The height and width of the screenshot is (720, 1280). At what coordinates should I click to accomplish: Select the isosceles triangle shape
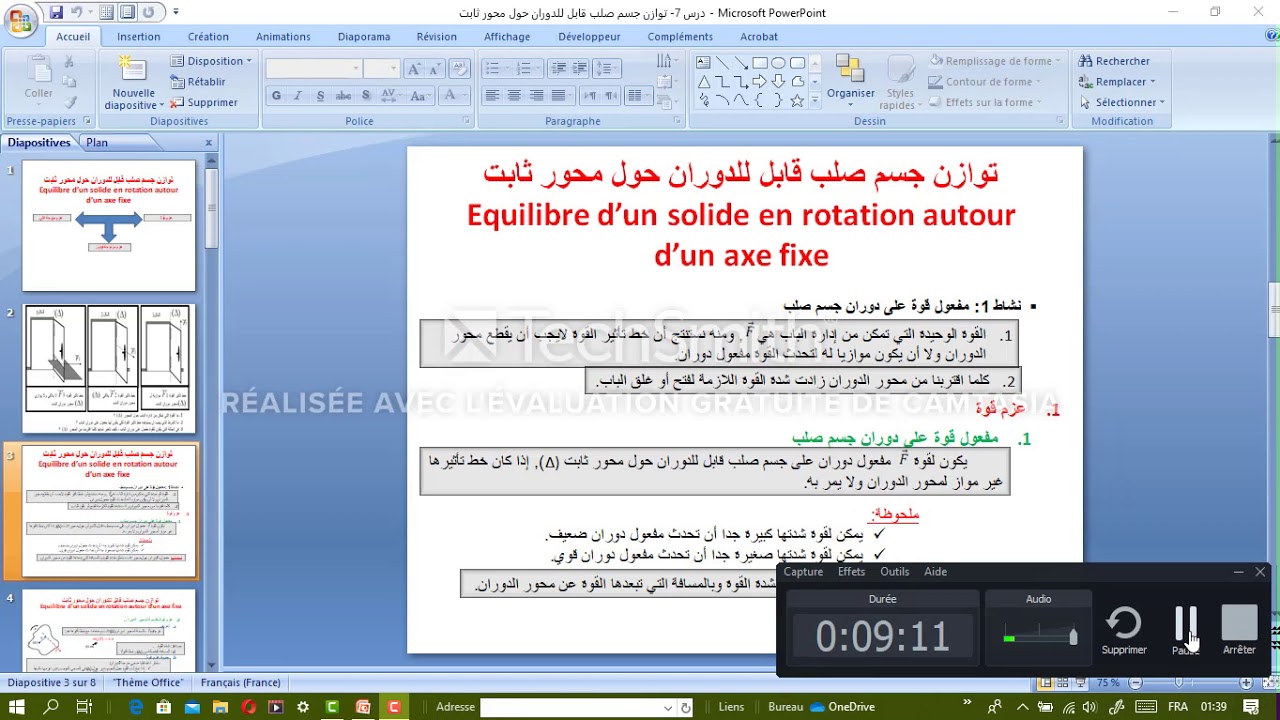click(703, 81)
